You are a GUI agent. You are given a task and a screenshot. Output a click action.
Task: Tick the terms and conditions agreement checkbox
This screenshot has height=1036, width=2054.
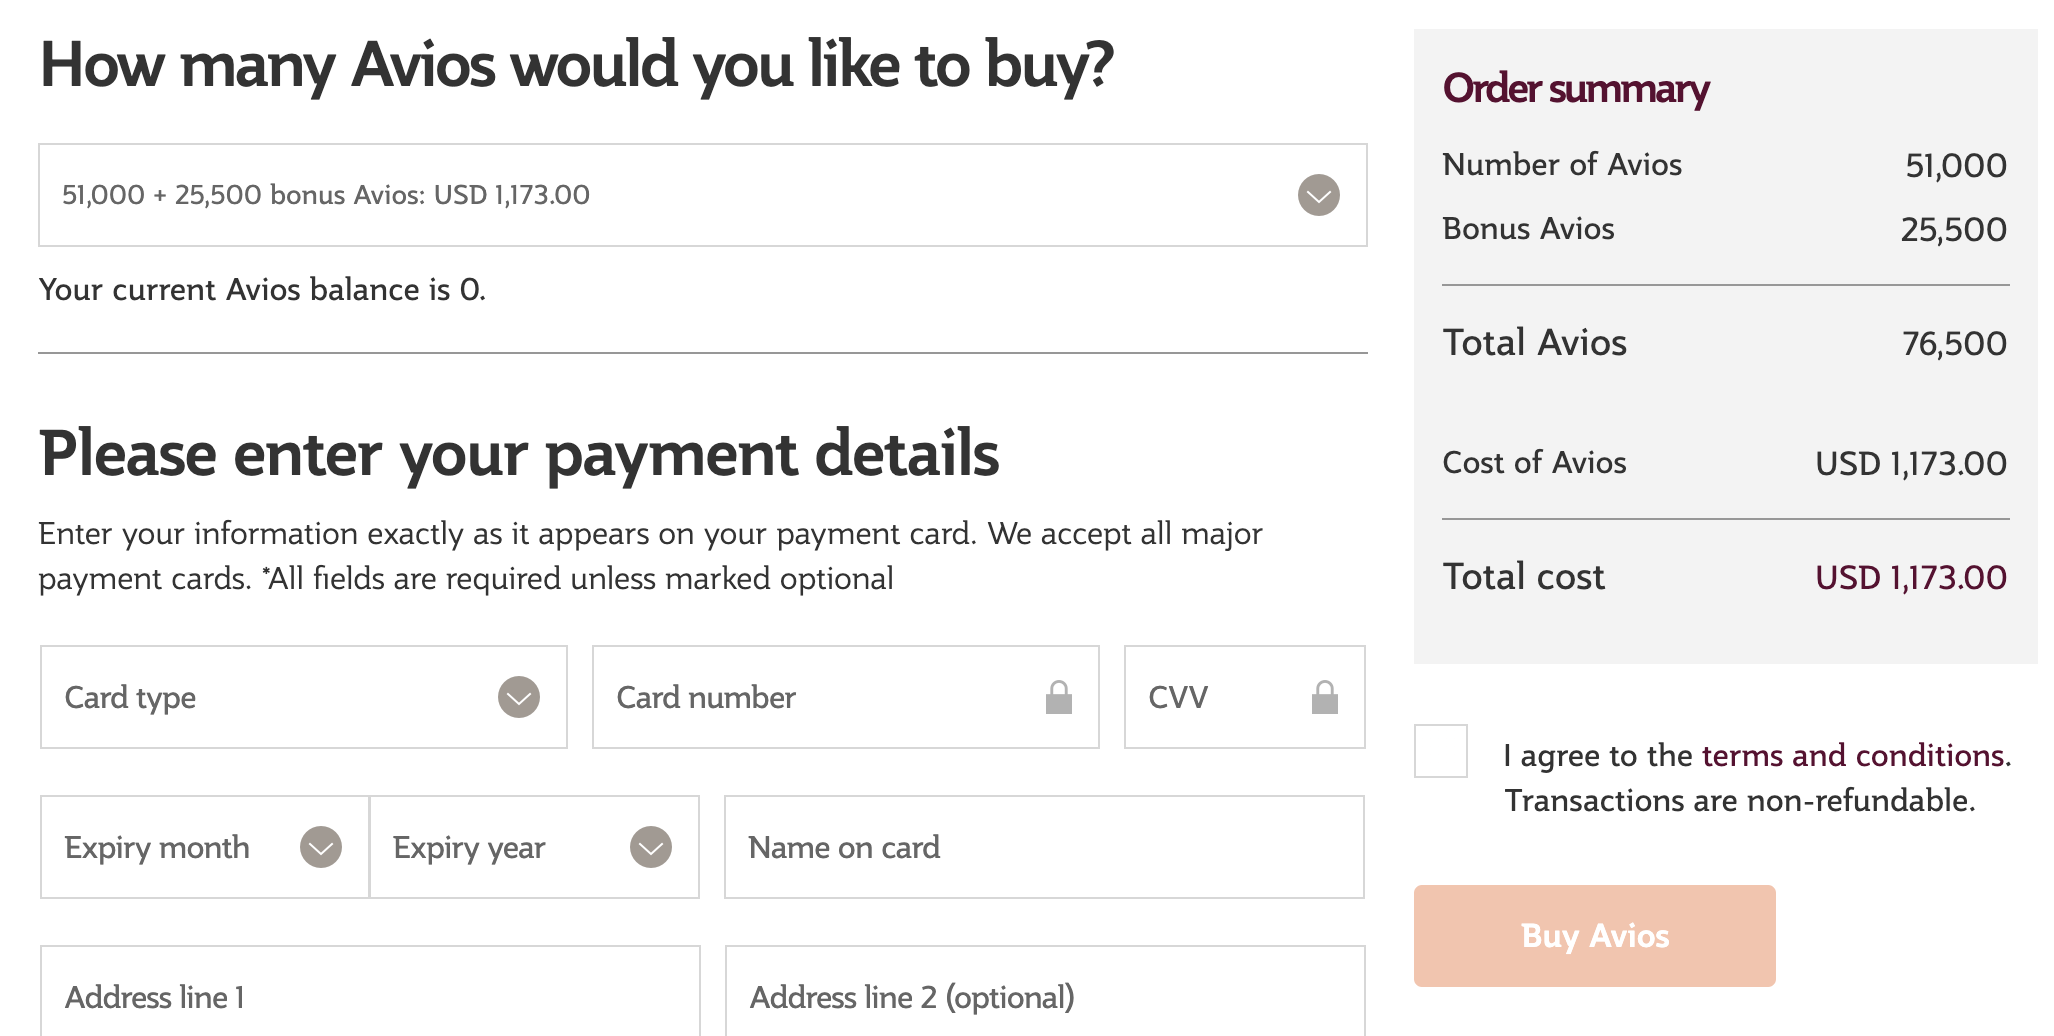[1440, 751]
